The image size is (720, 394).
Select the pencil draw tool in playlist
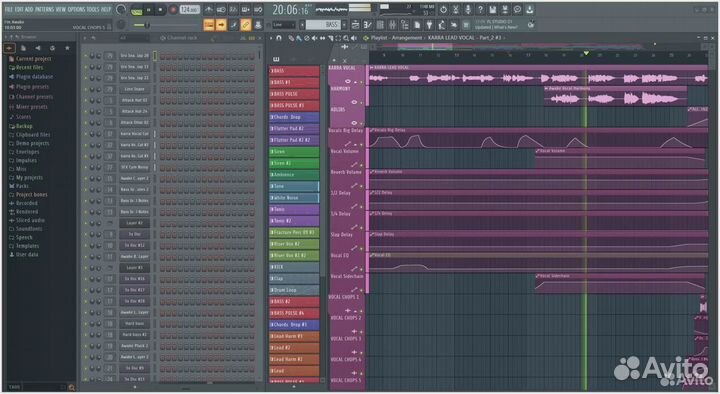[x=291, y=38]
